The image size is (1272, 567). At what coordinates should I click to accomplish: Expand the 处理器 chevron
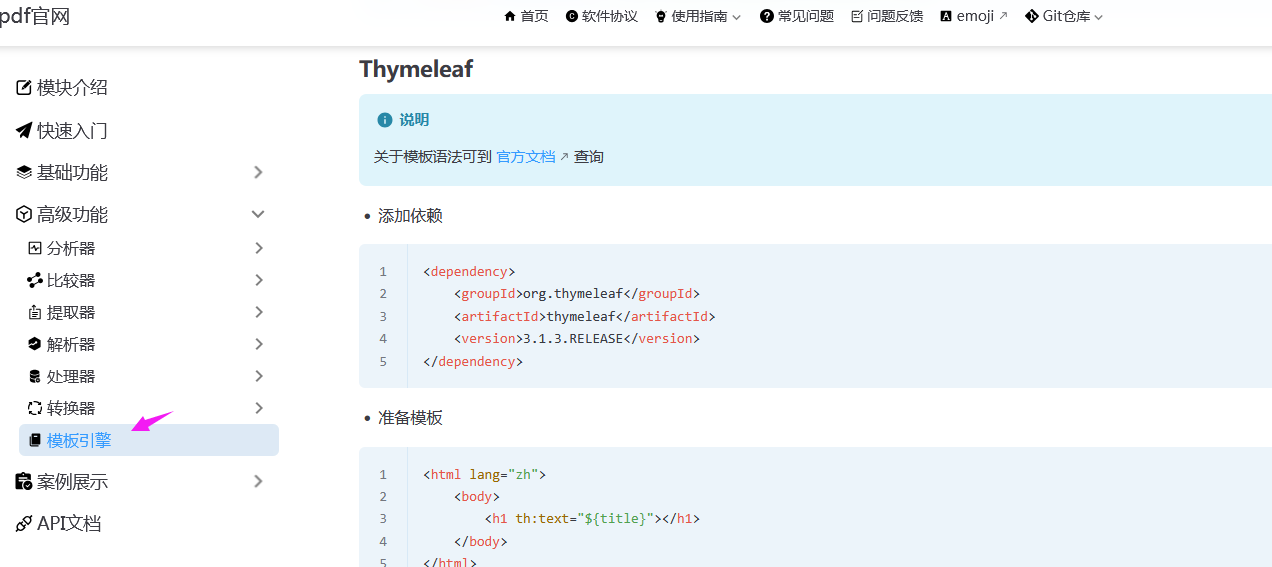coord(259,376)
